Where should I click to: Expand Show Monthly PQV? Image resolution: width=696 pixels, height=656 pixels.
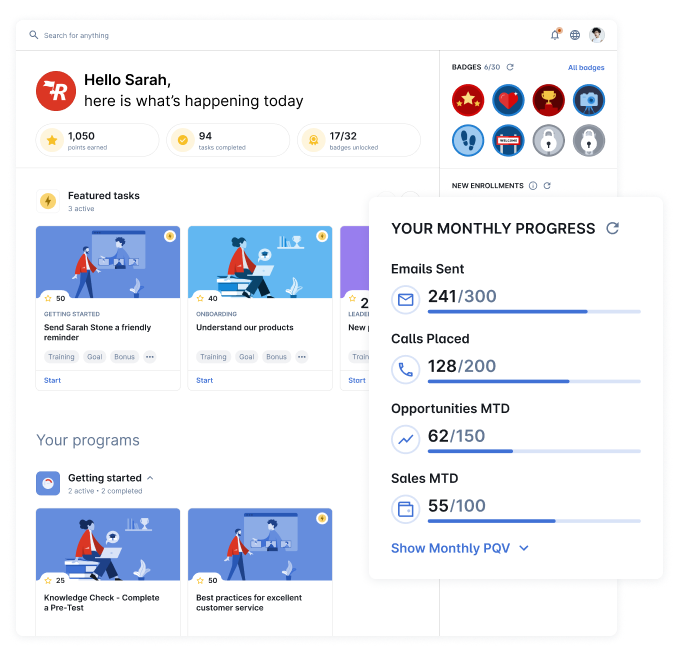tap(460, 548)
